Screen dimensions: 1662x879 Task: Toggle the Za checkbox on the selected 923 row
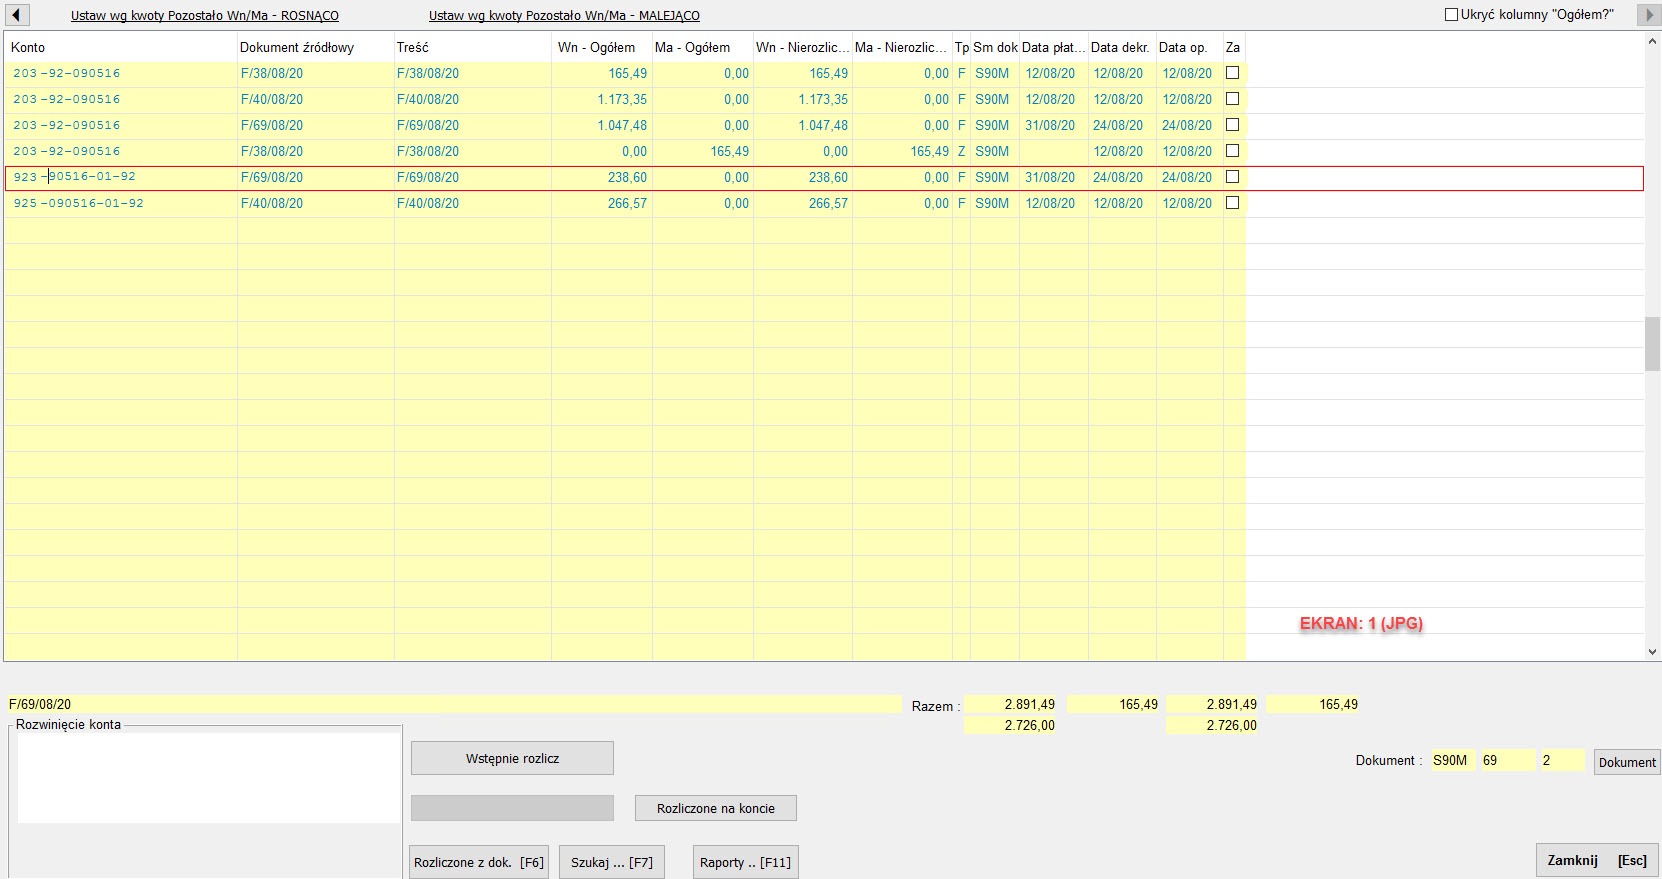coord(1232,177)
